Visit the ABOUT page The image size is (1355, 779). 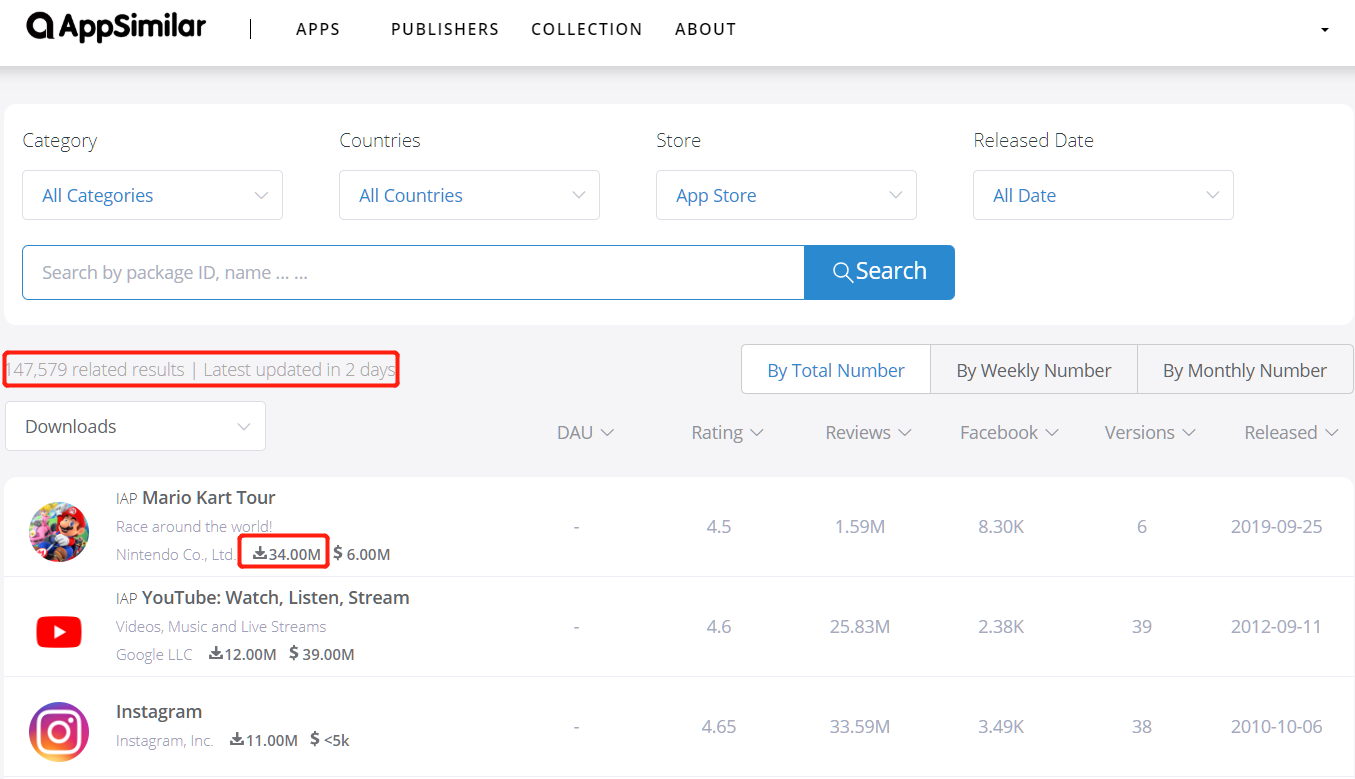[706, 29]
